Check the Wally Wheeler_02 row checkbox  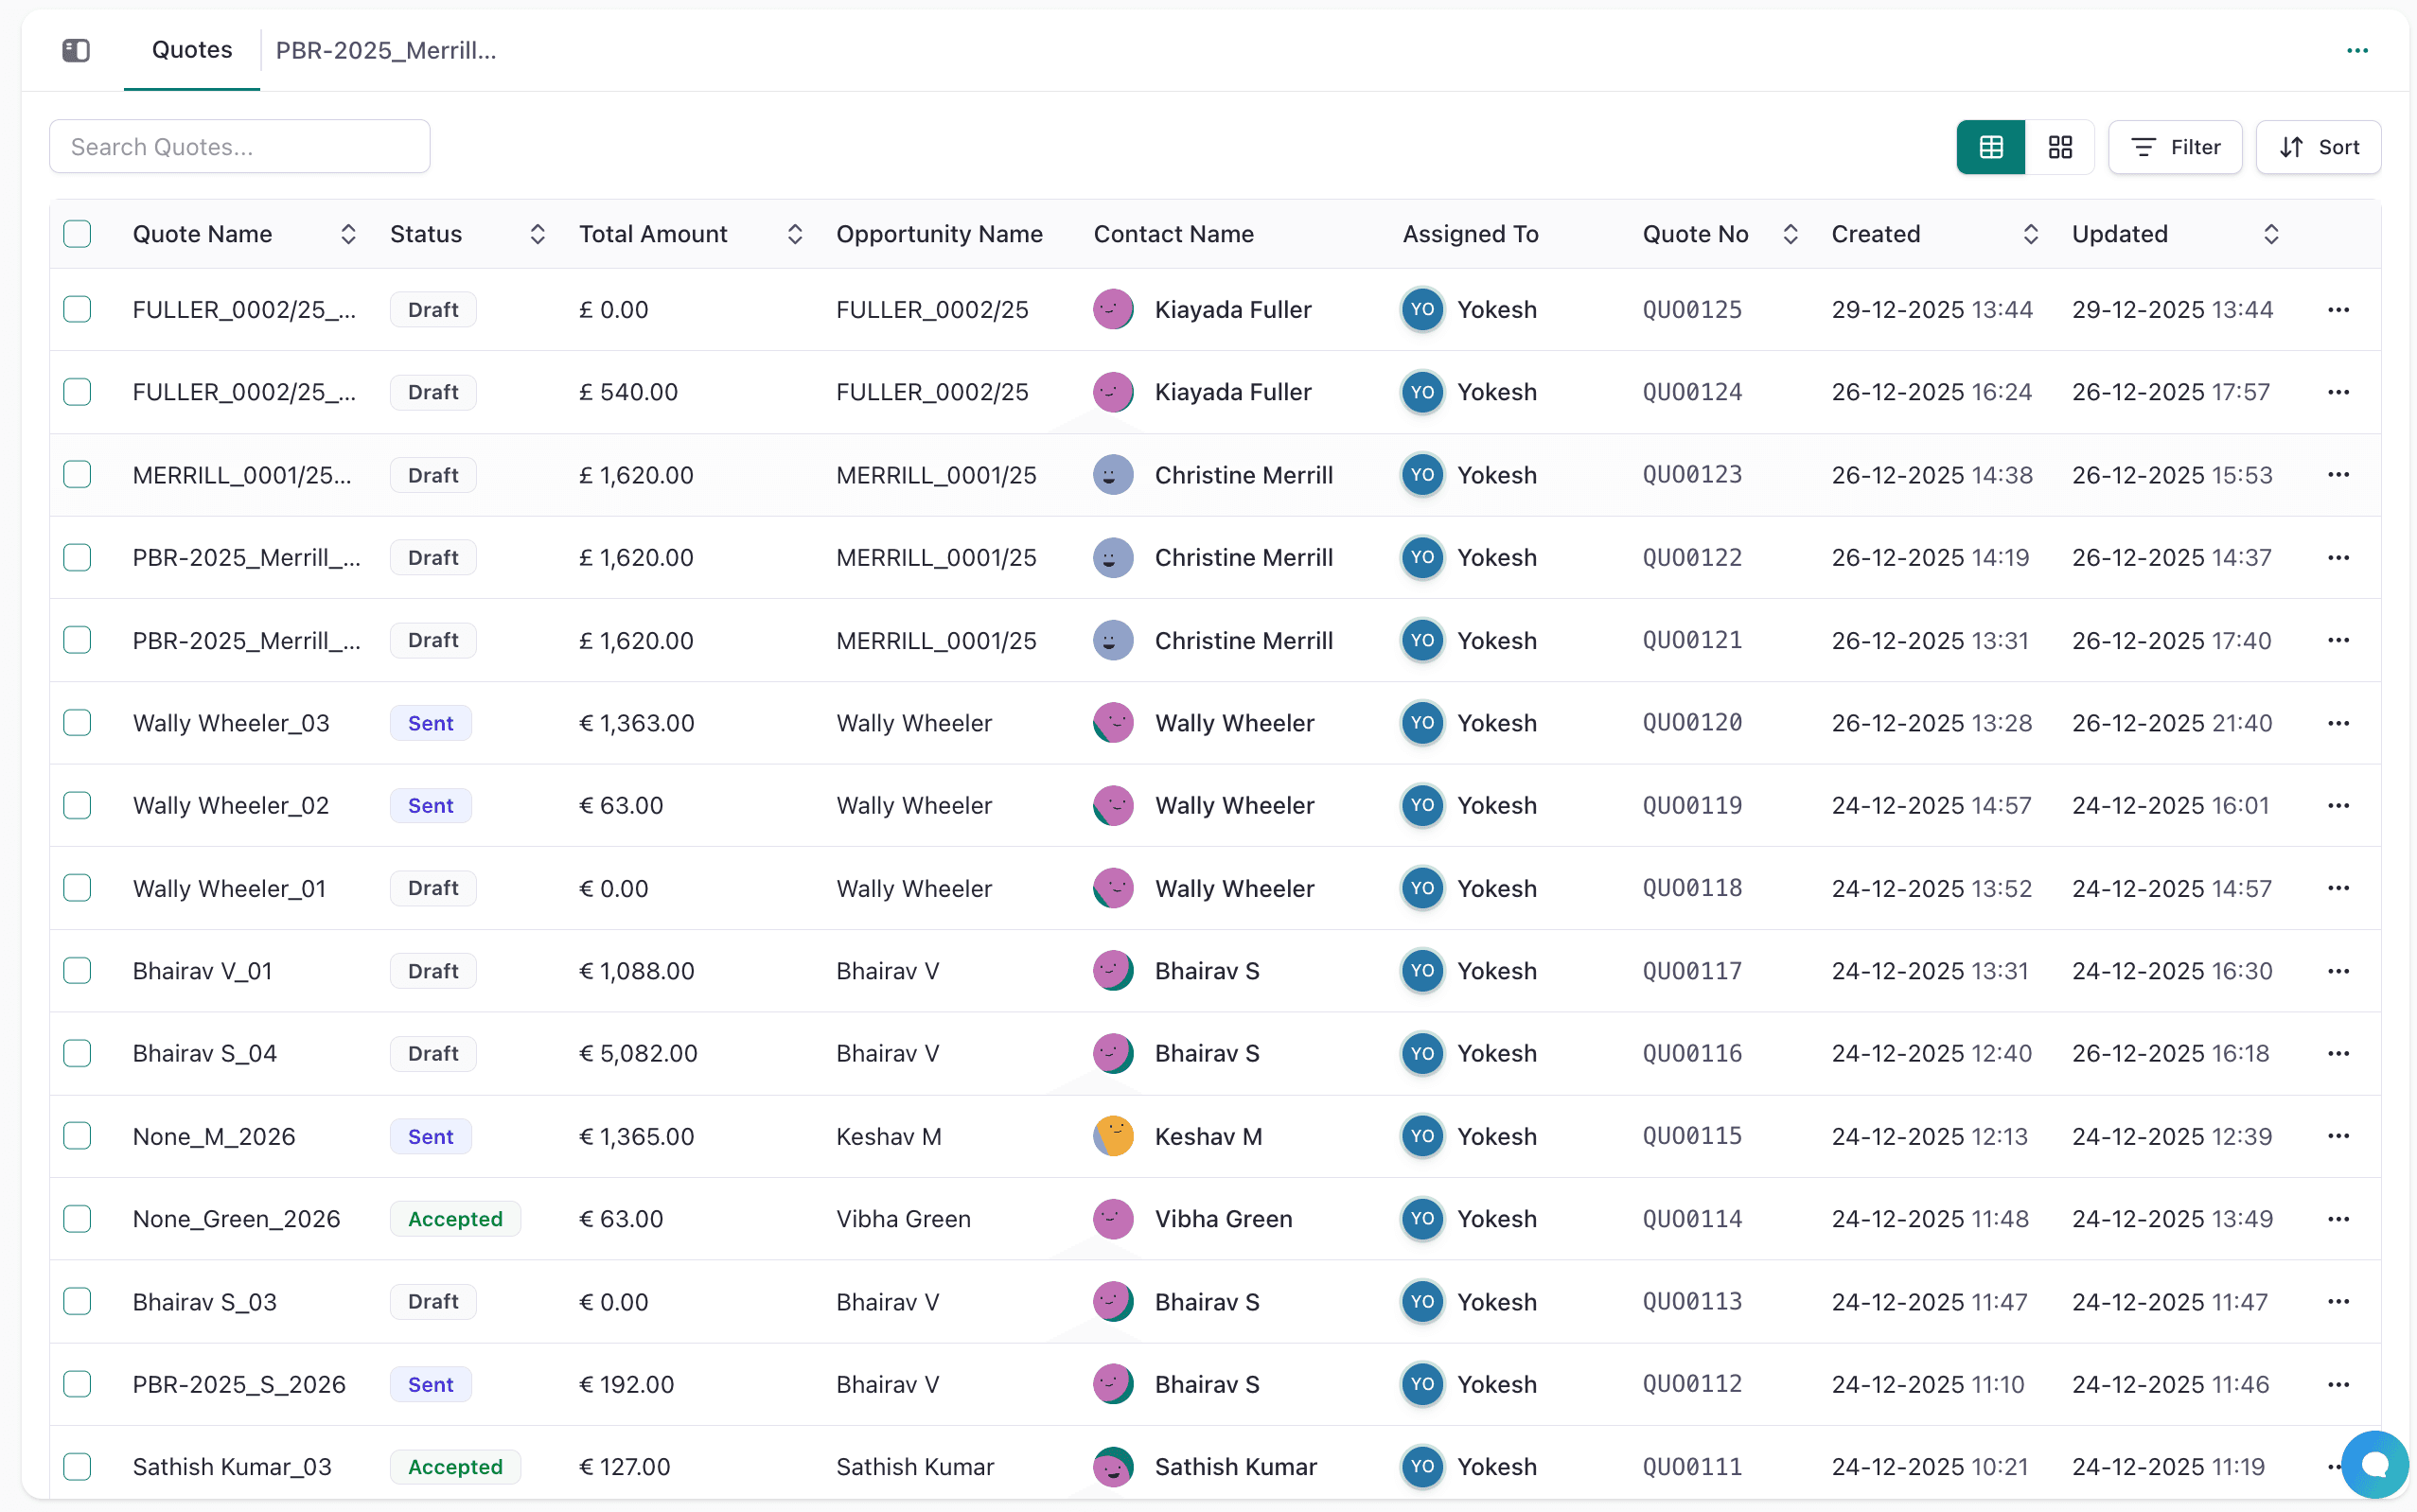click(x=77, y=805)
